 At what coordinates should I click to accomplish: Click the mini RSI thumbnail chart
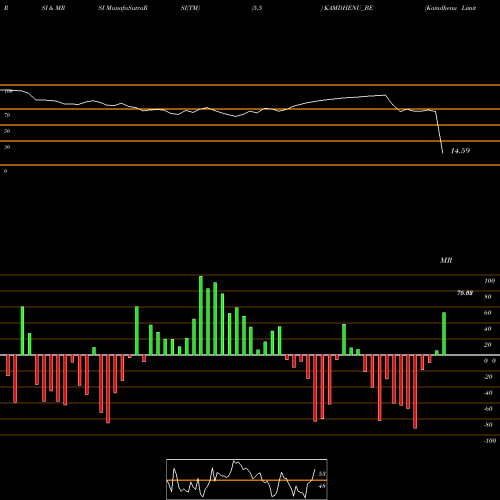[247, 479]
